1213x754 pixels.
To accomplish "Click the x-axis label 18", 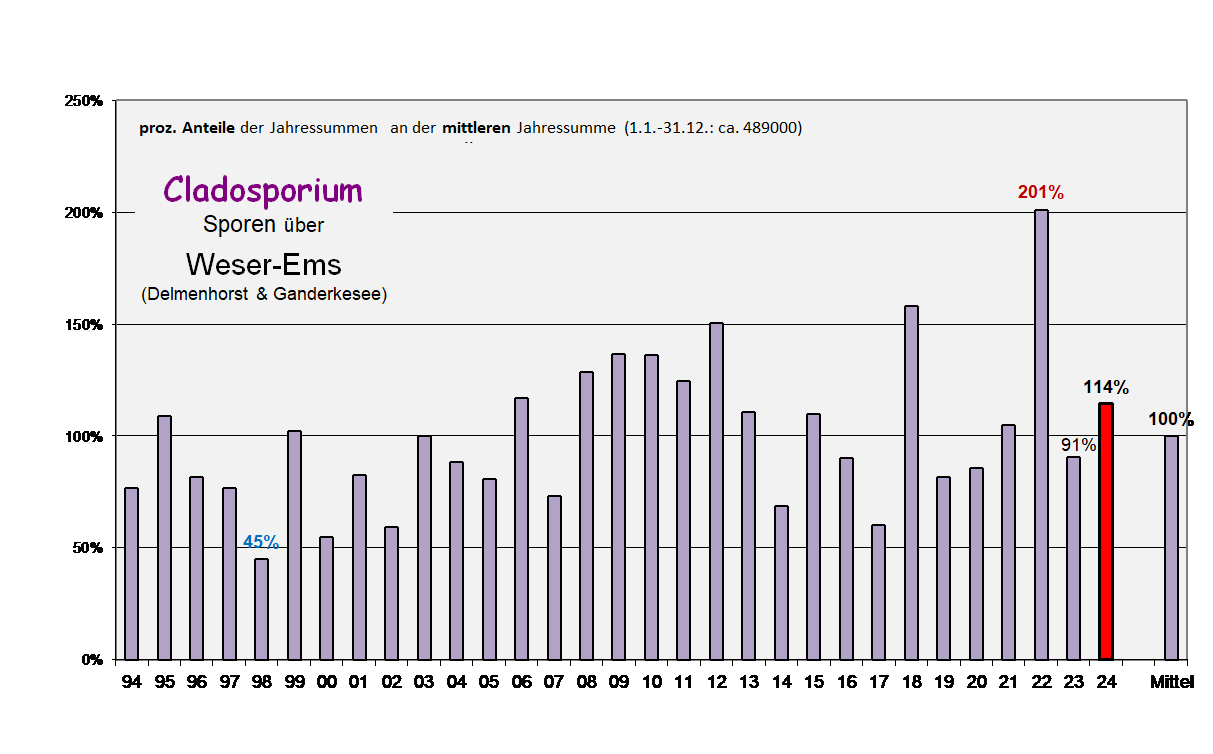I will pyautogui.click(x=911, y=682).
